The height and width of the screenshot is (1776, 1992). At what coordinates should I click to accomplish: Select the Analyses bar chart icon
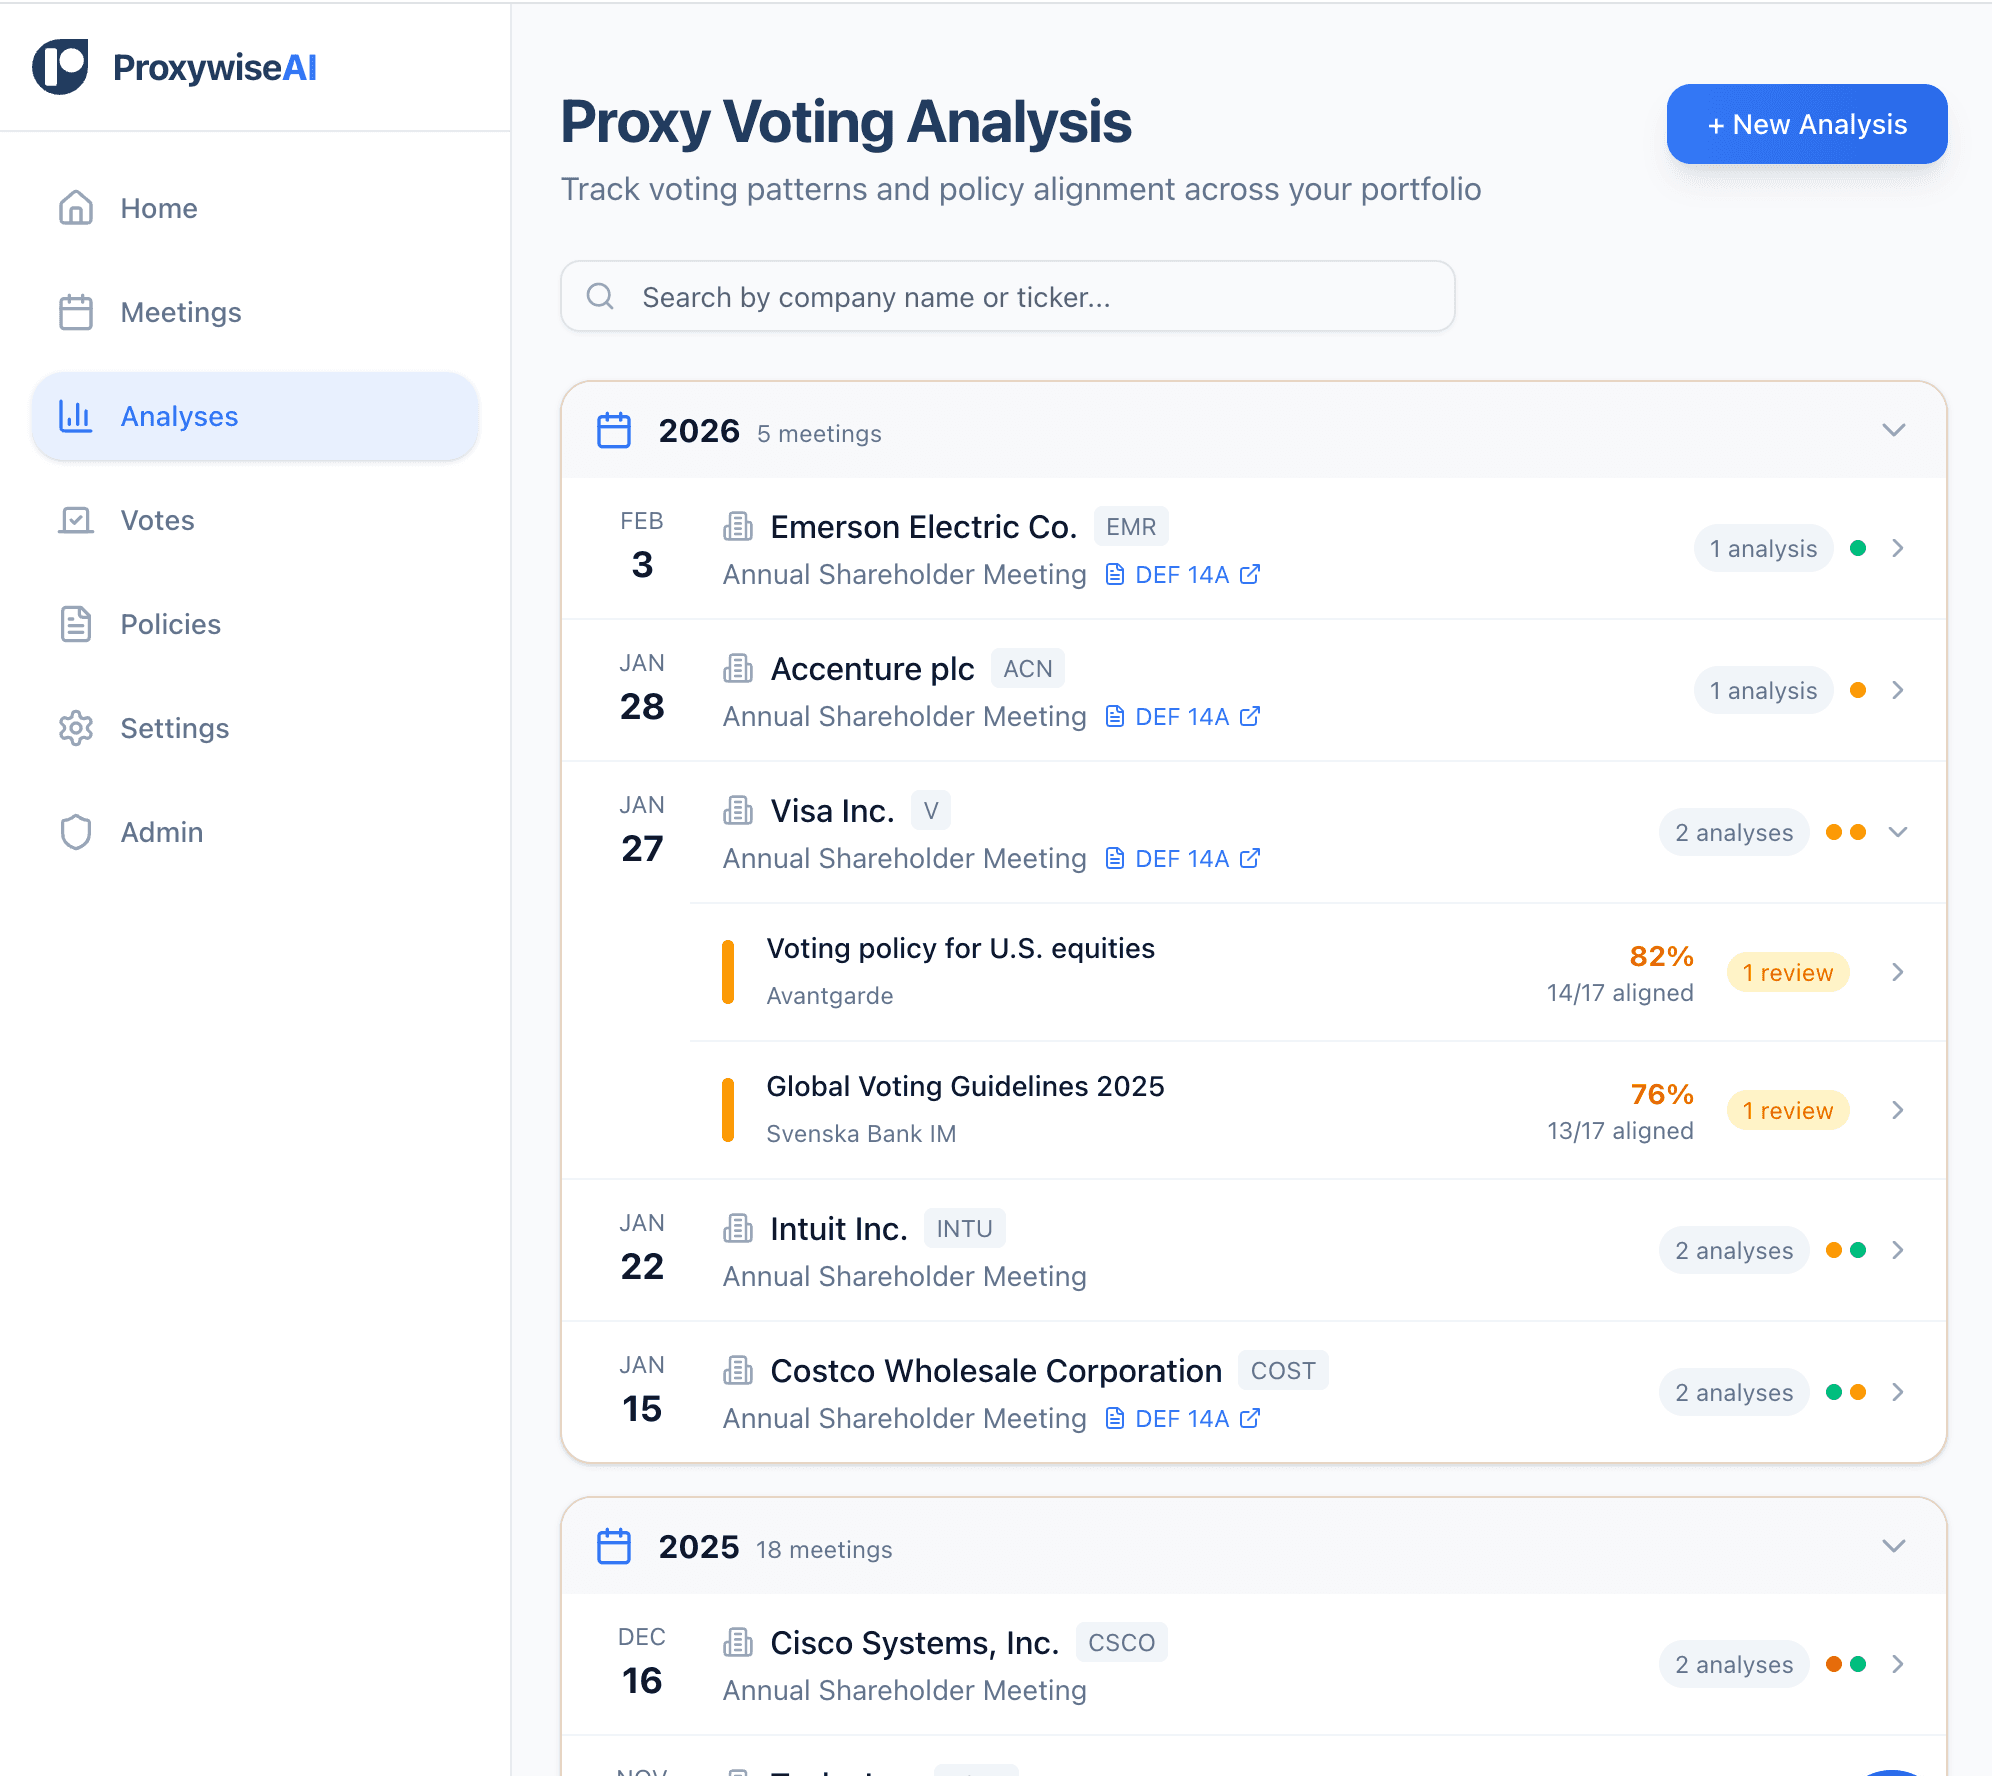(x=75, y=417)
